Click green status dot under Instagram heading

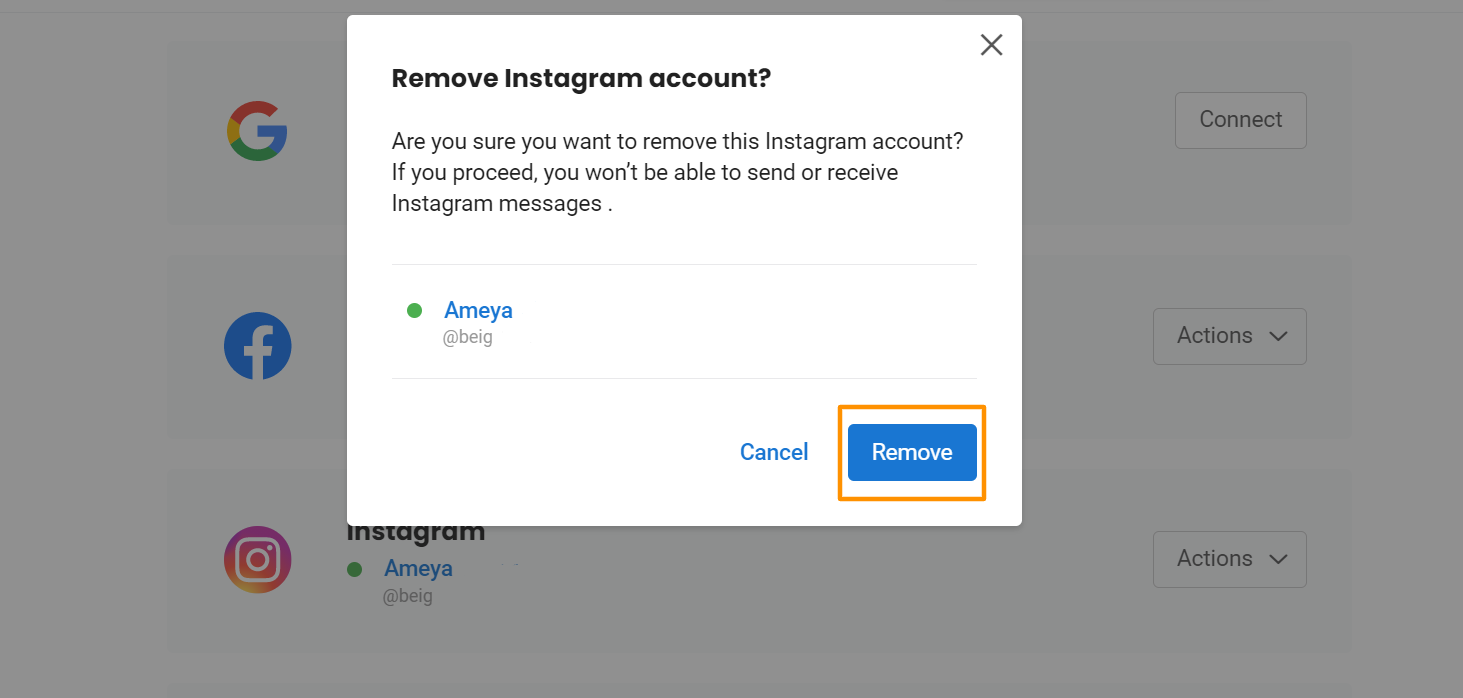[x=354, y=569]
